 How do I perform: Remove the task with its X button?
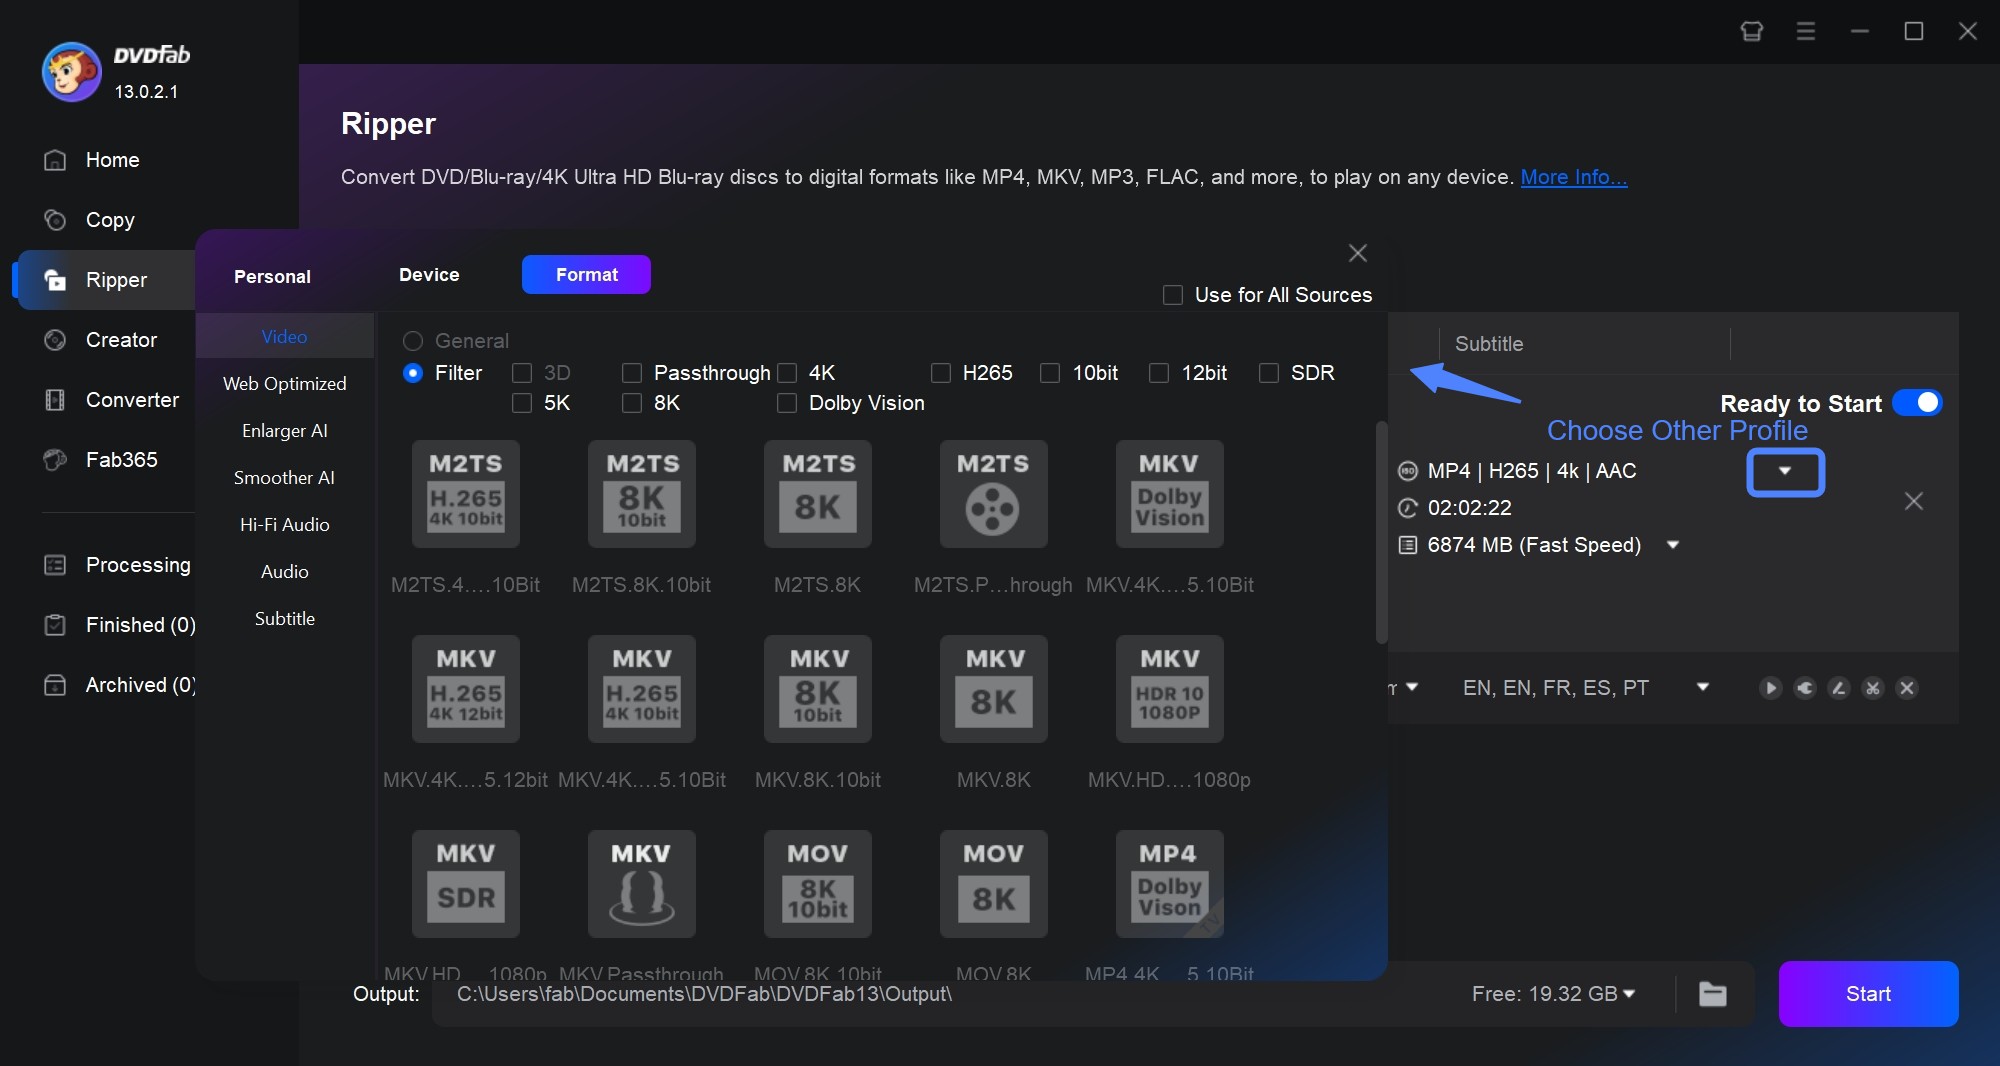(1913, 501)
